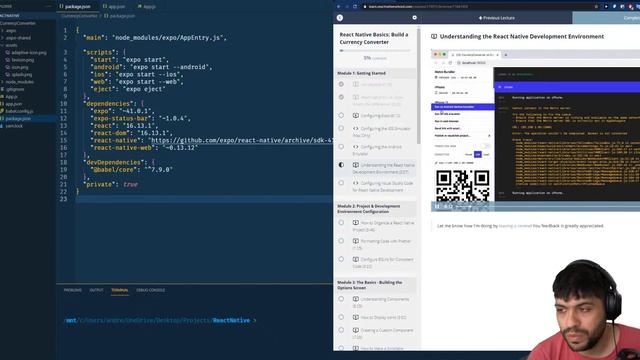Select package.json in the file explorer
This screenshot has height=360, width=640.
click(18, 118)
